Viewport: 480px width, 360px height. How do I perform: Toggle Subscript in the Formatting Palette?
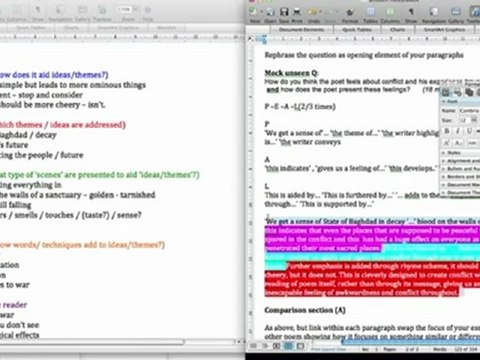459,143
